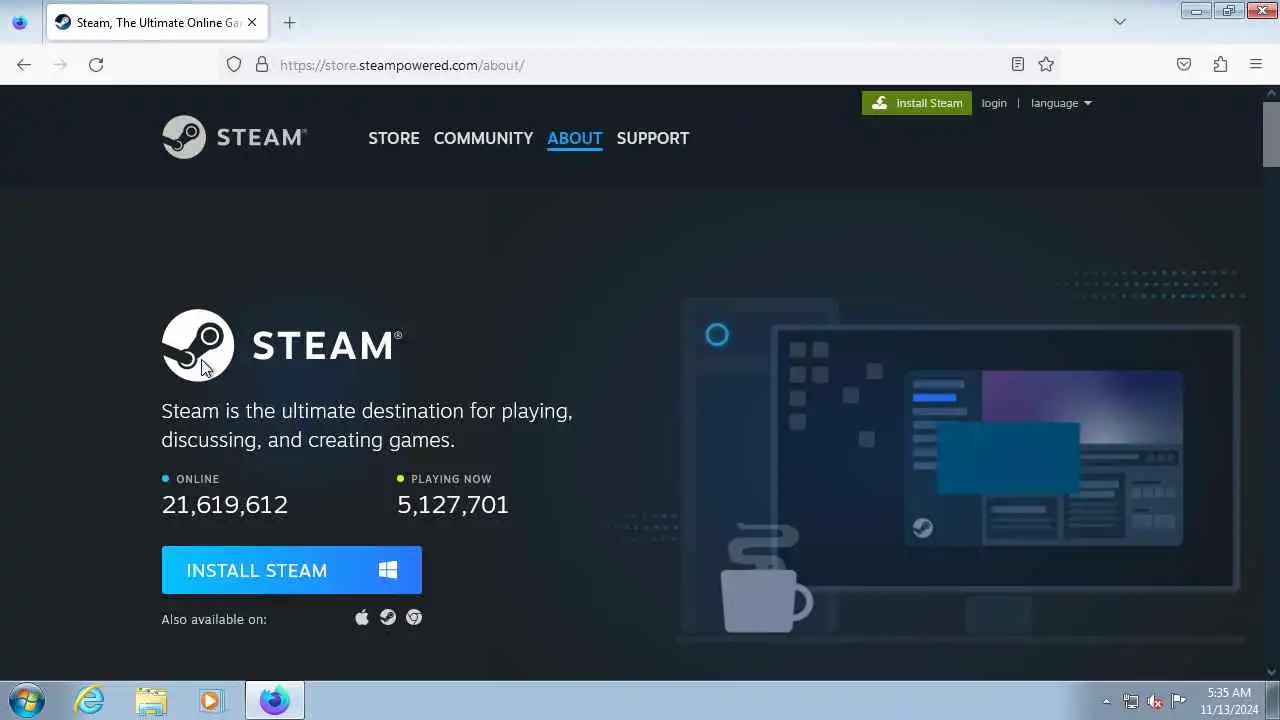Open Windows Media Player from taskbar
The width and height of the screenshot is (1280, 720).
pyautogui.click(x=211, y=700)
